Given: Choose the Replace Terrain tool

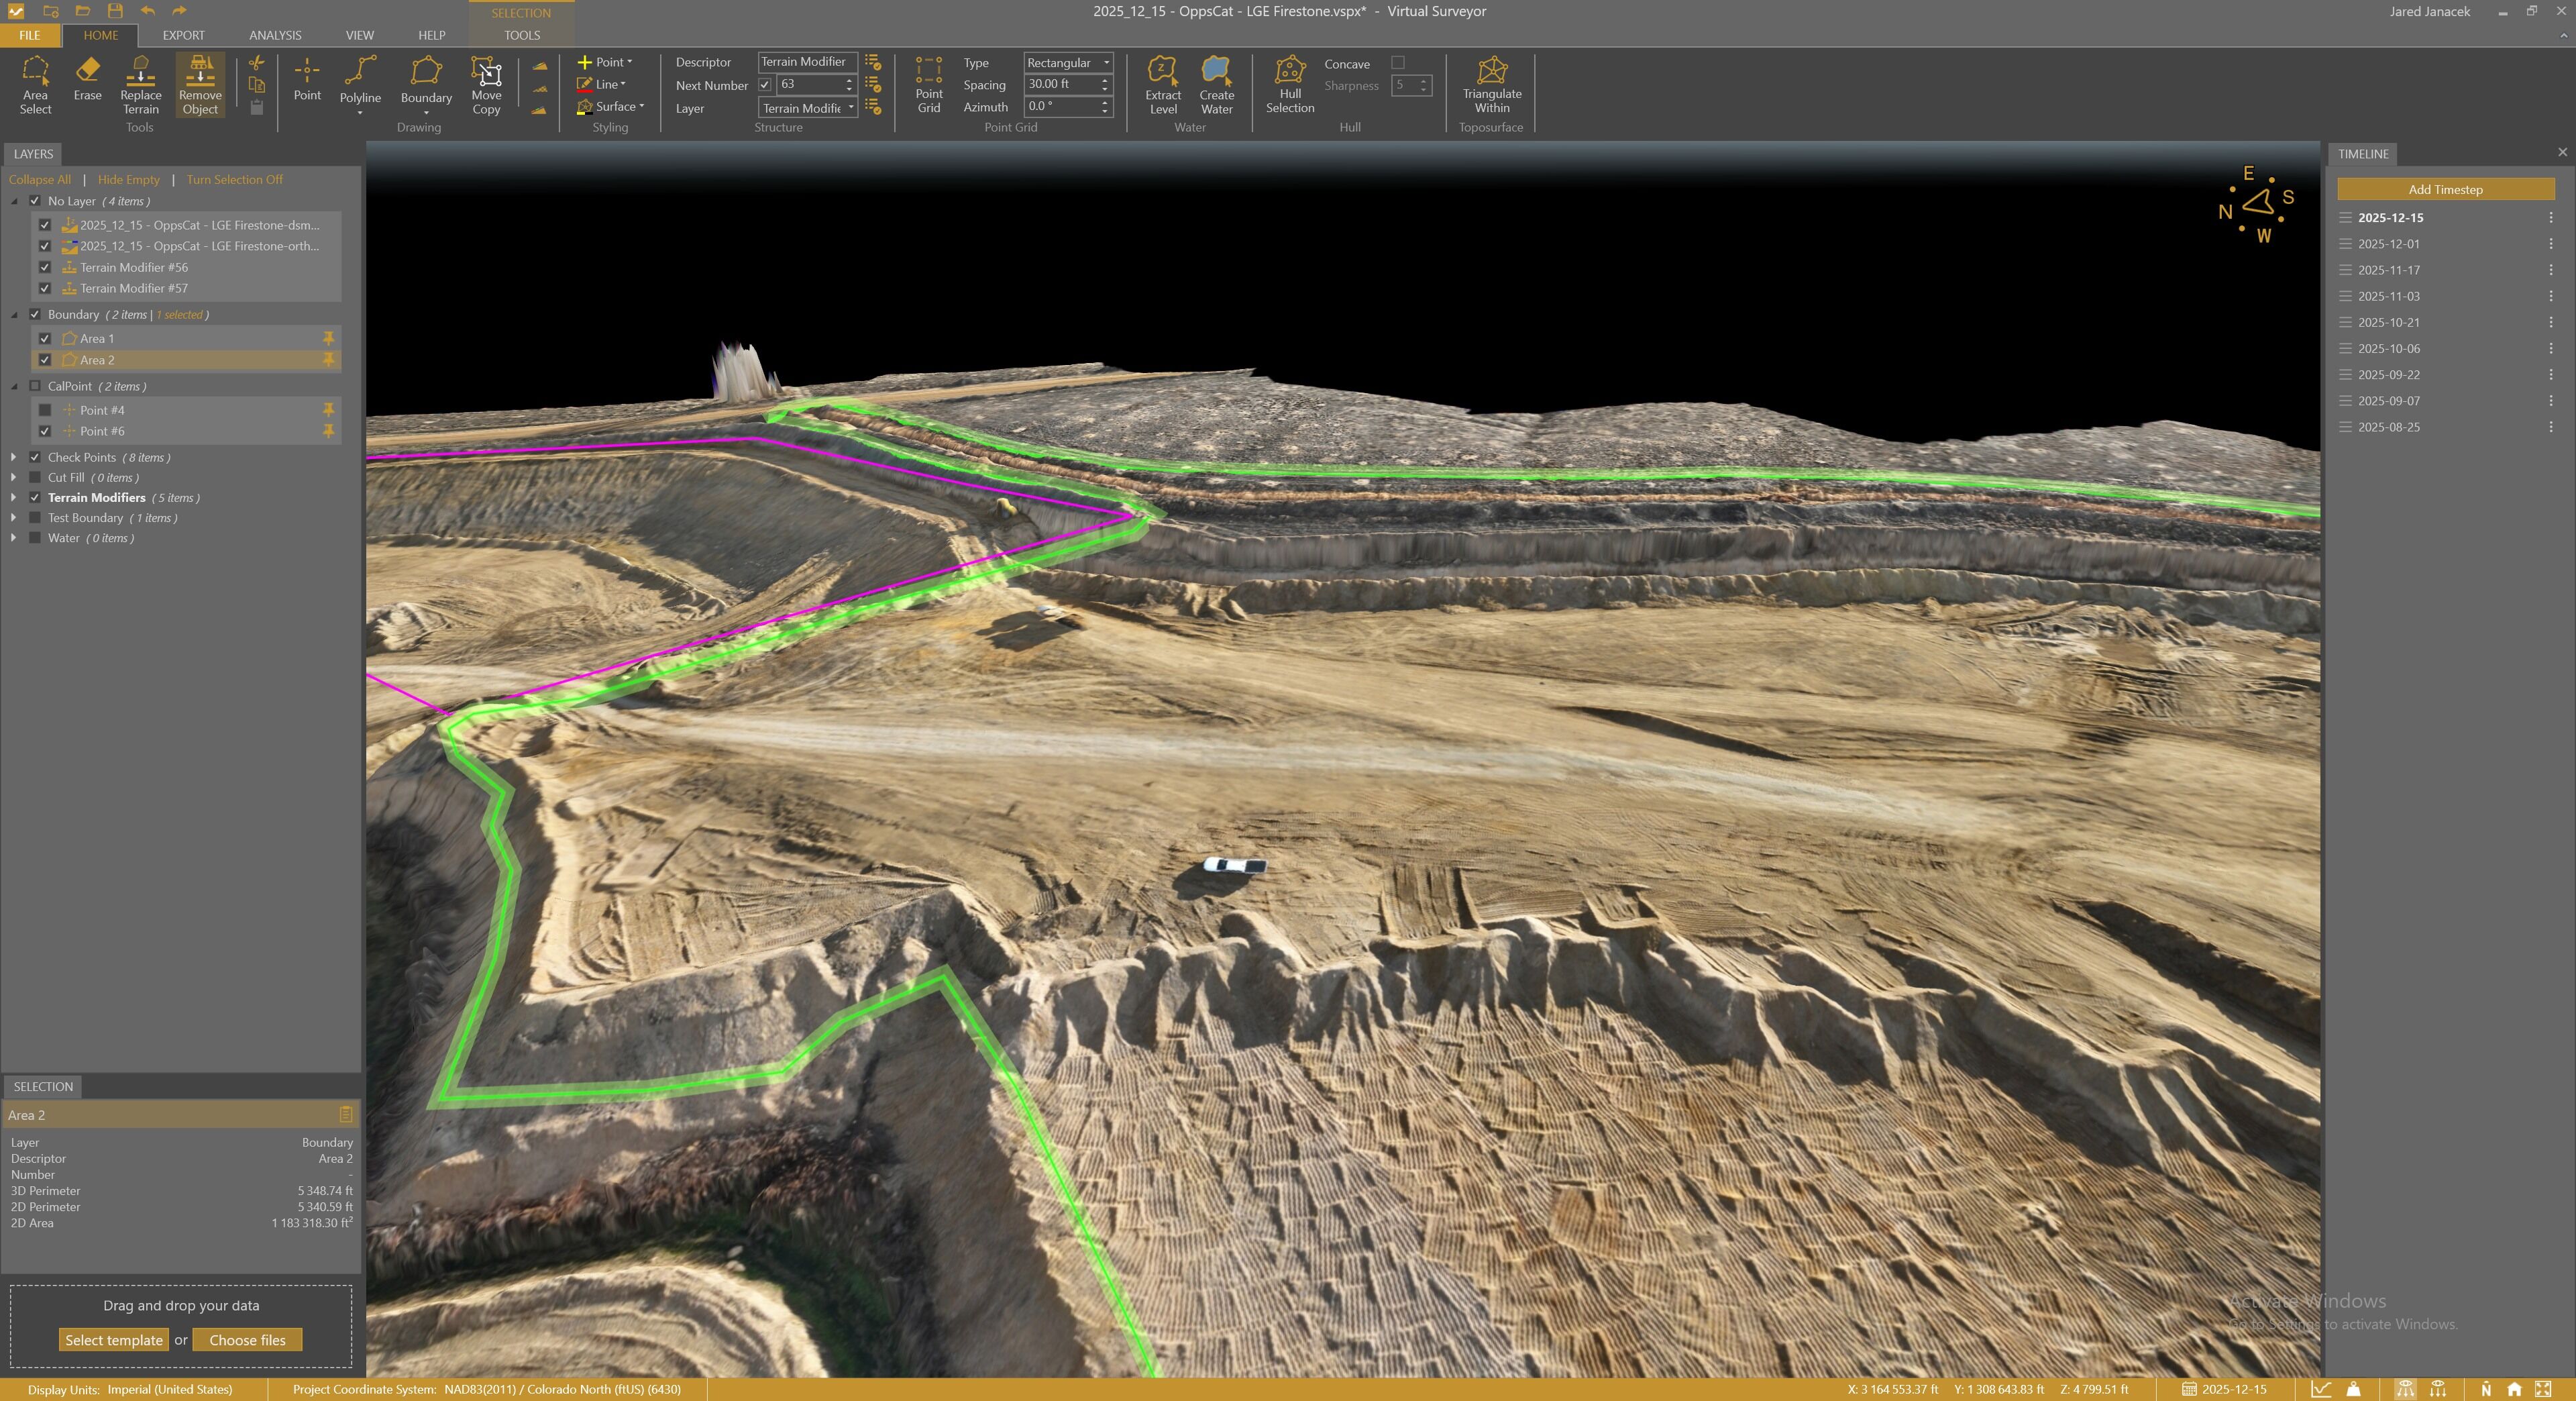Looking at the screenshot, I should (x=140, y=85).
